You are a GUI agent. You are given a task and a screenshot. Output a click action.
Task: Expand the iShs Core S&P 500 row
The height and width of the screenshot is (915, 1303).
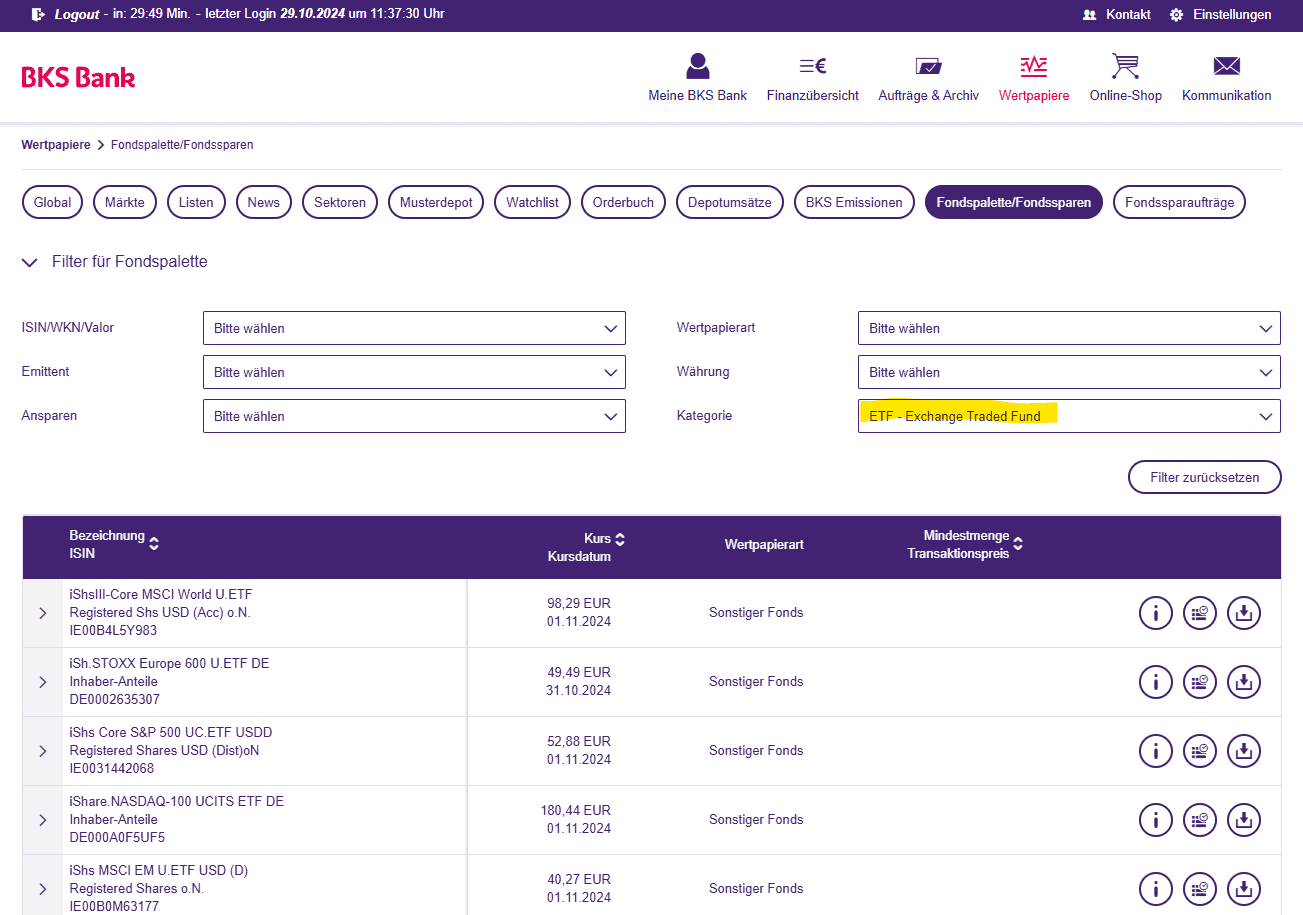click(x=42, y=751)
